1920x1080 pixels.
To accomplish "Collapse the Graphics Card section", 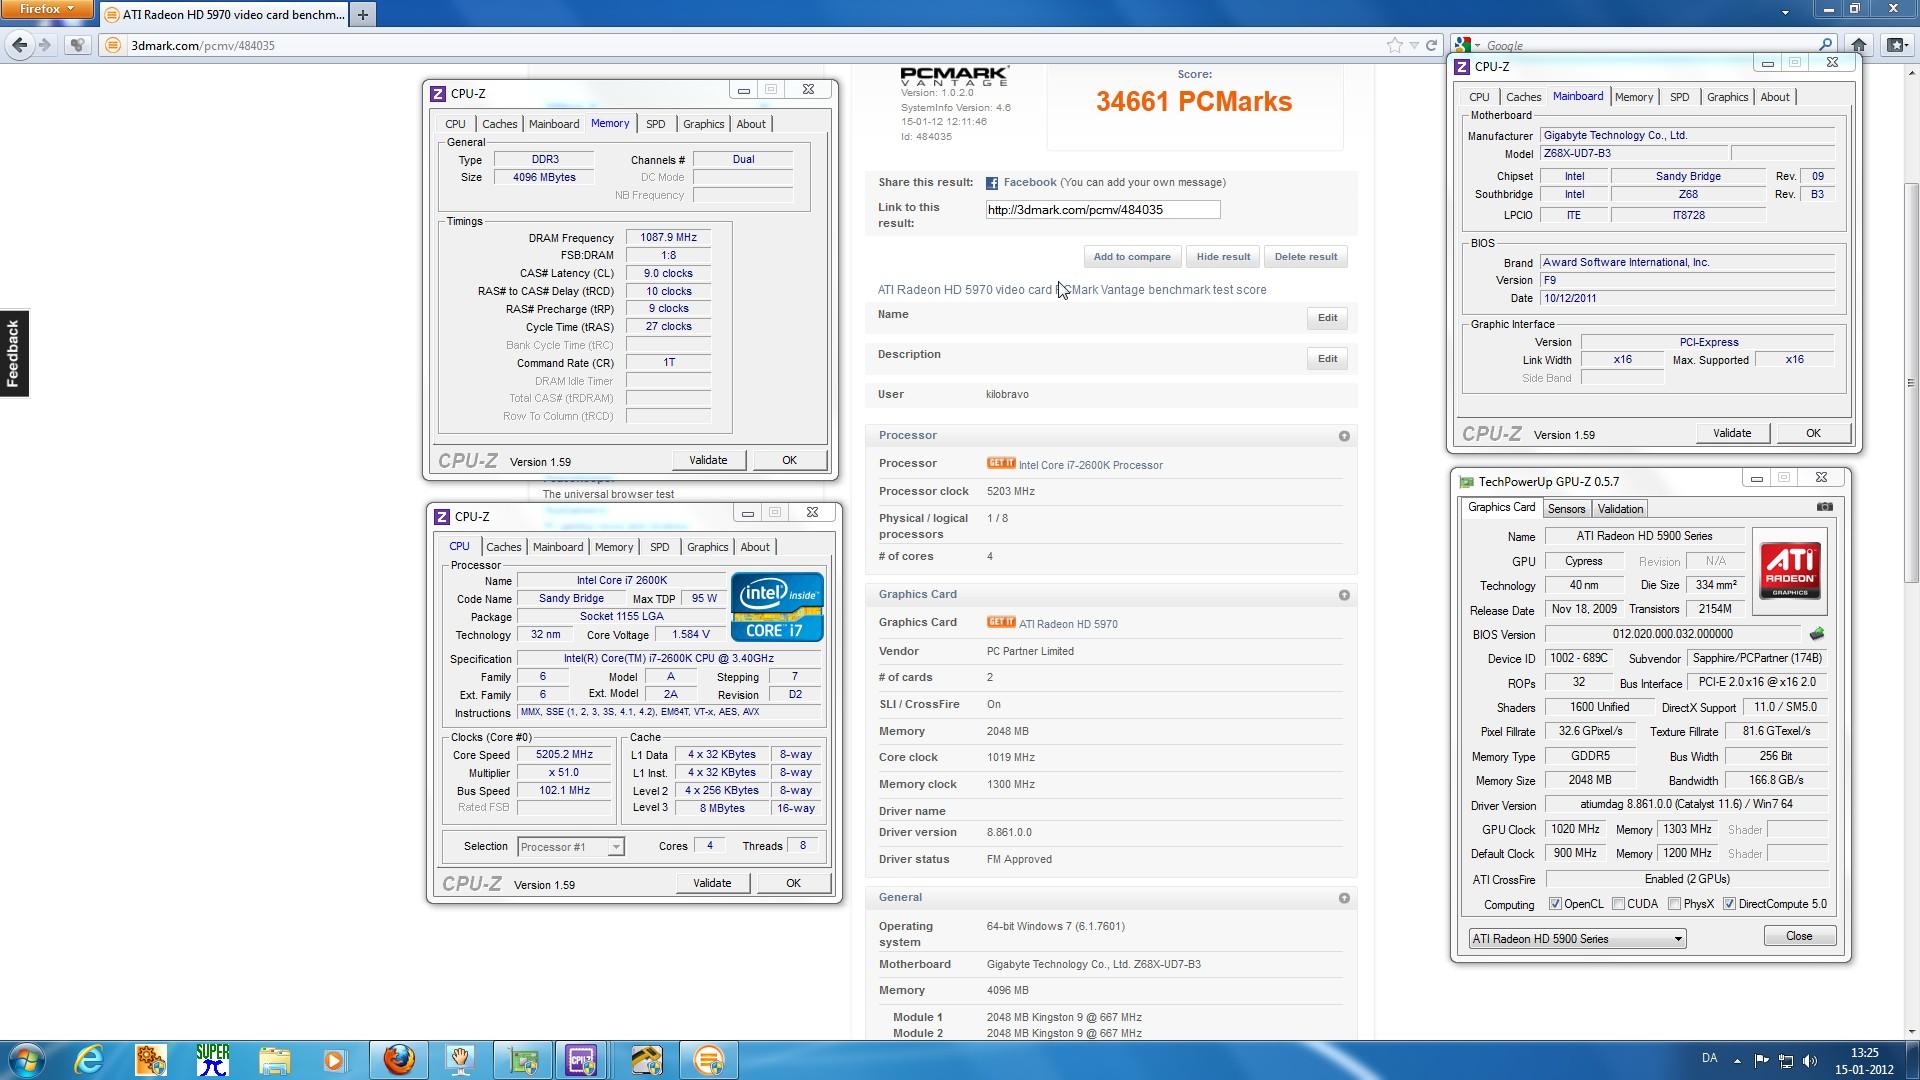I will click(1344, 595).
